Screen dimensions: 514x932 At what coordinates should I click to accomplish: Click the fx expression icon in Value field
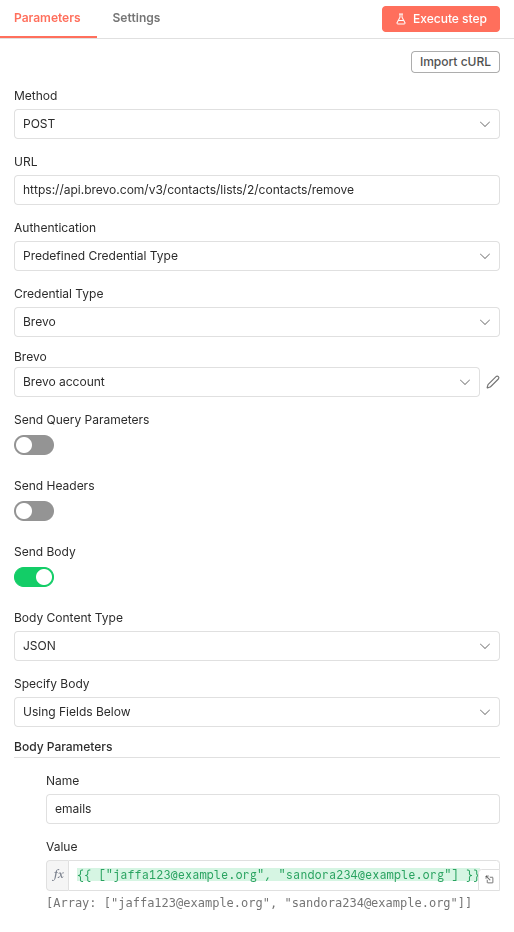[x=58, y=875]
